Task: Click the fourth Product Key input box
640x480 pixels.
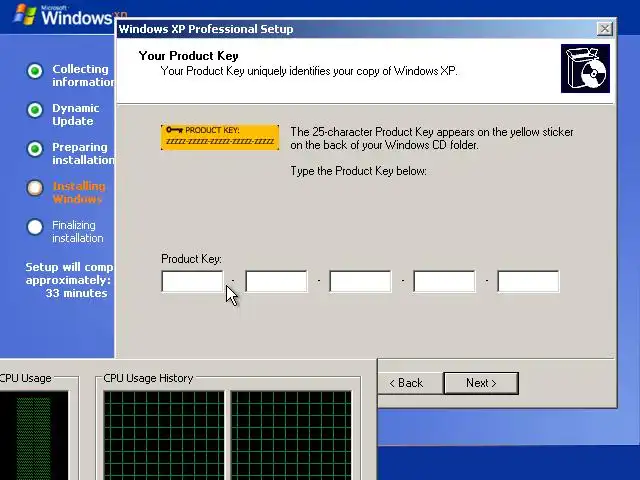Action: click(444, 281)
